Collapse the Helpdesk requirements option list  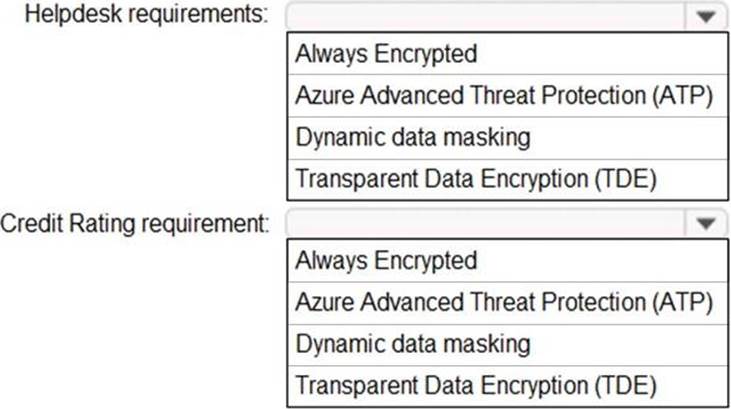pyautogui.click(x=705, y=17)
